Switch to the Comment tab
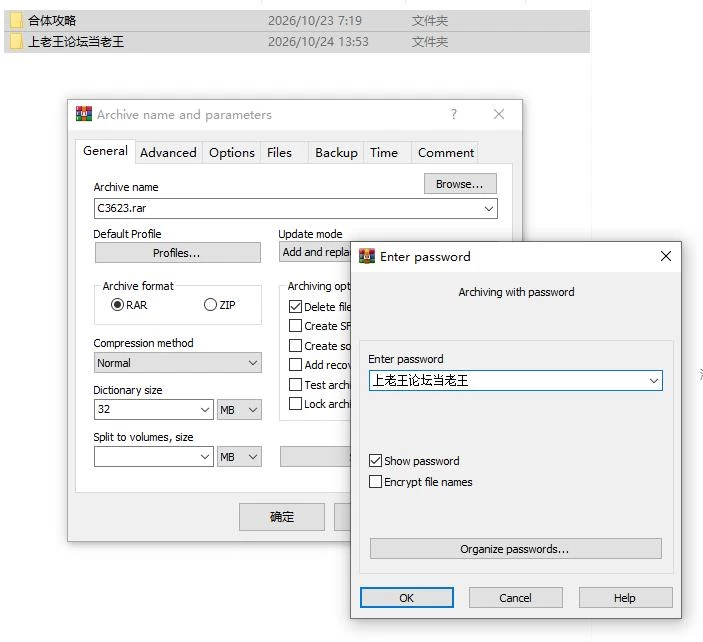The width and height of the screenshot is (703, 642). coord(446,153)
